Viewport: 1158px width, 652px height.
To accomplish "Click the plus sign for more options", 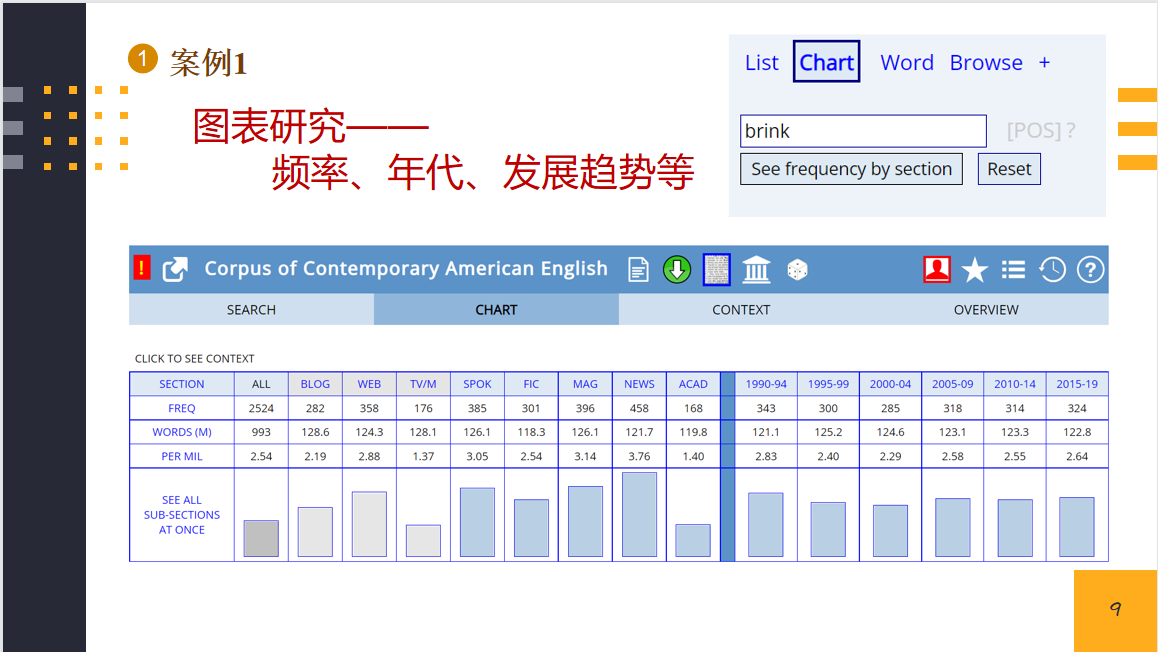I will click(1044, 63).
